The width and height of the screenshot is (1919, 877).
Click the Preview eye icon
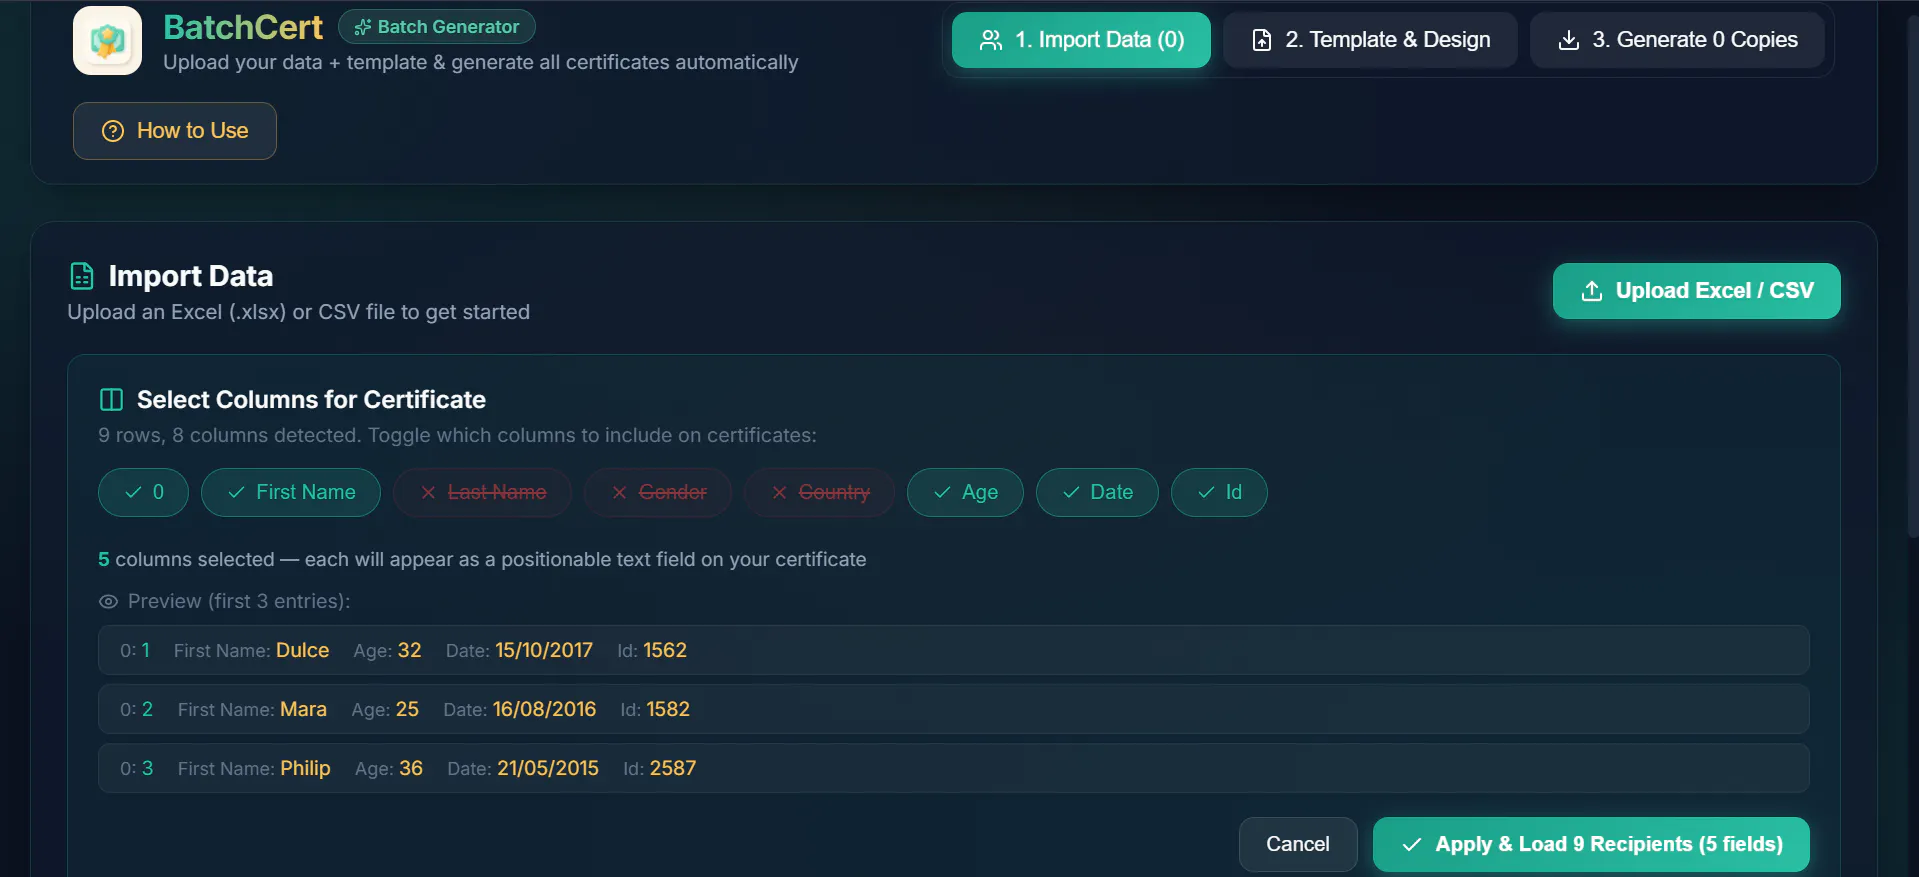point(108,601)
